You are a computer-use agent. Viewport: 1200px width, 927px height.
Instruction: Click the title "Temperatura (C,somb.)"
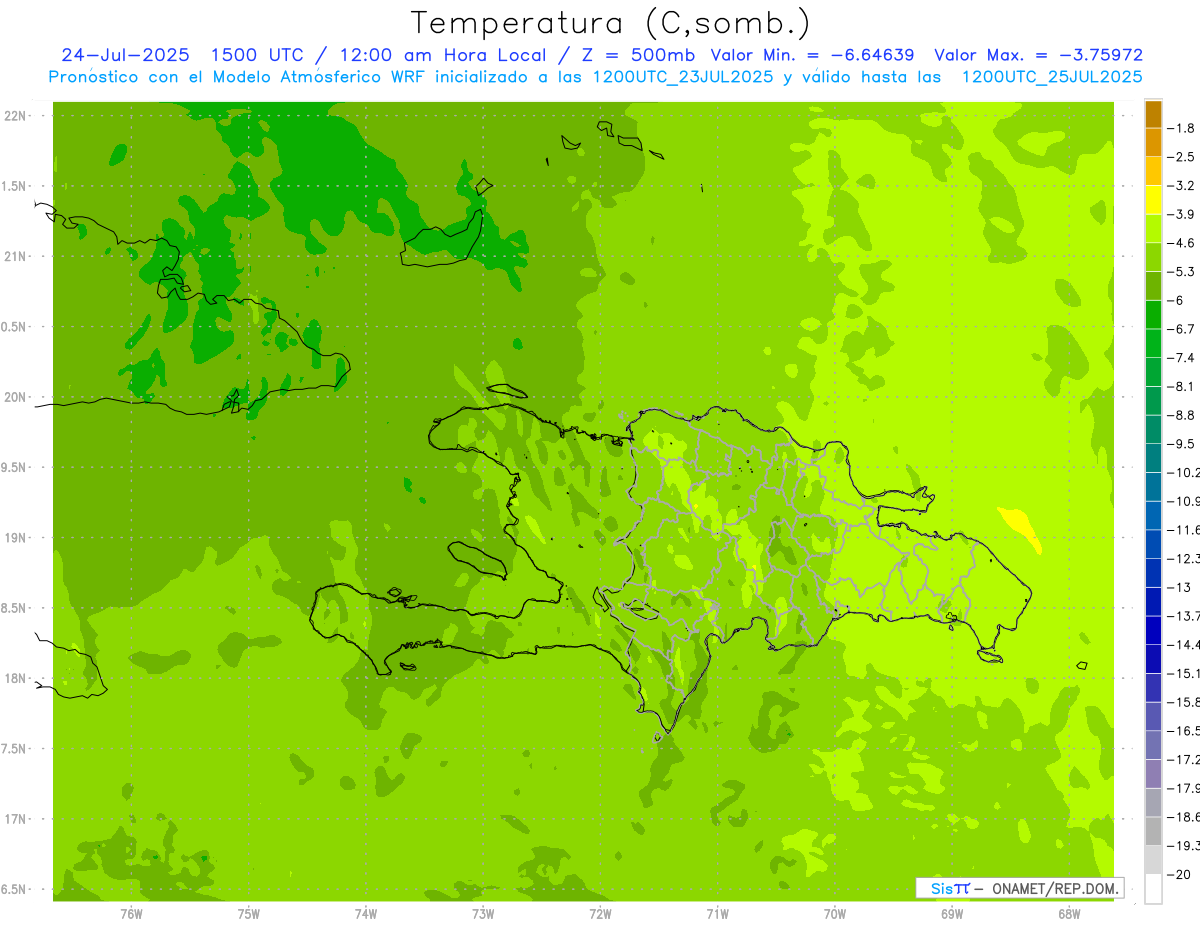pyautogui.click(x=611, y=24)
